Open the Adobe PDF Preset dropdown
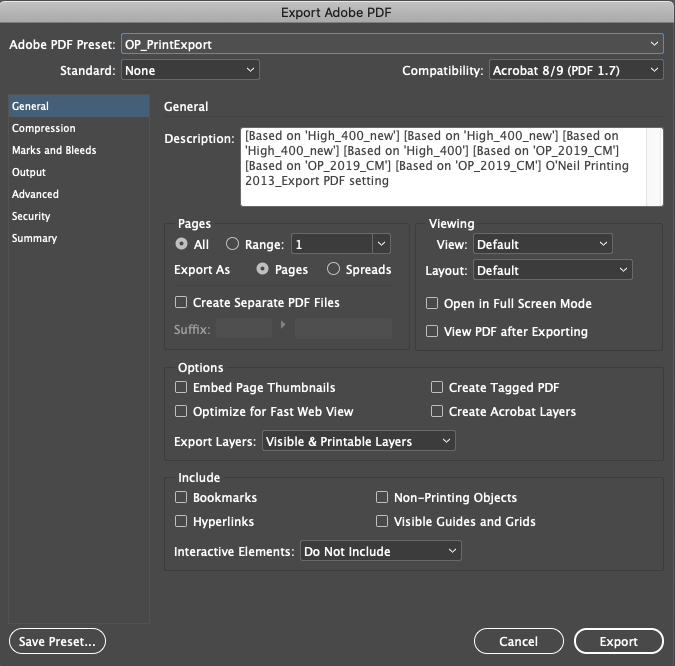This screenshot has height=666, width=675. coord(392,44)
